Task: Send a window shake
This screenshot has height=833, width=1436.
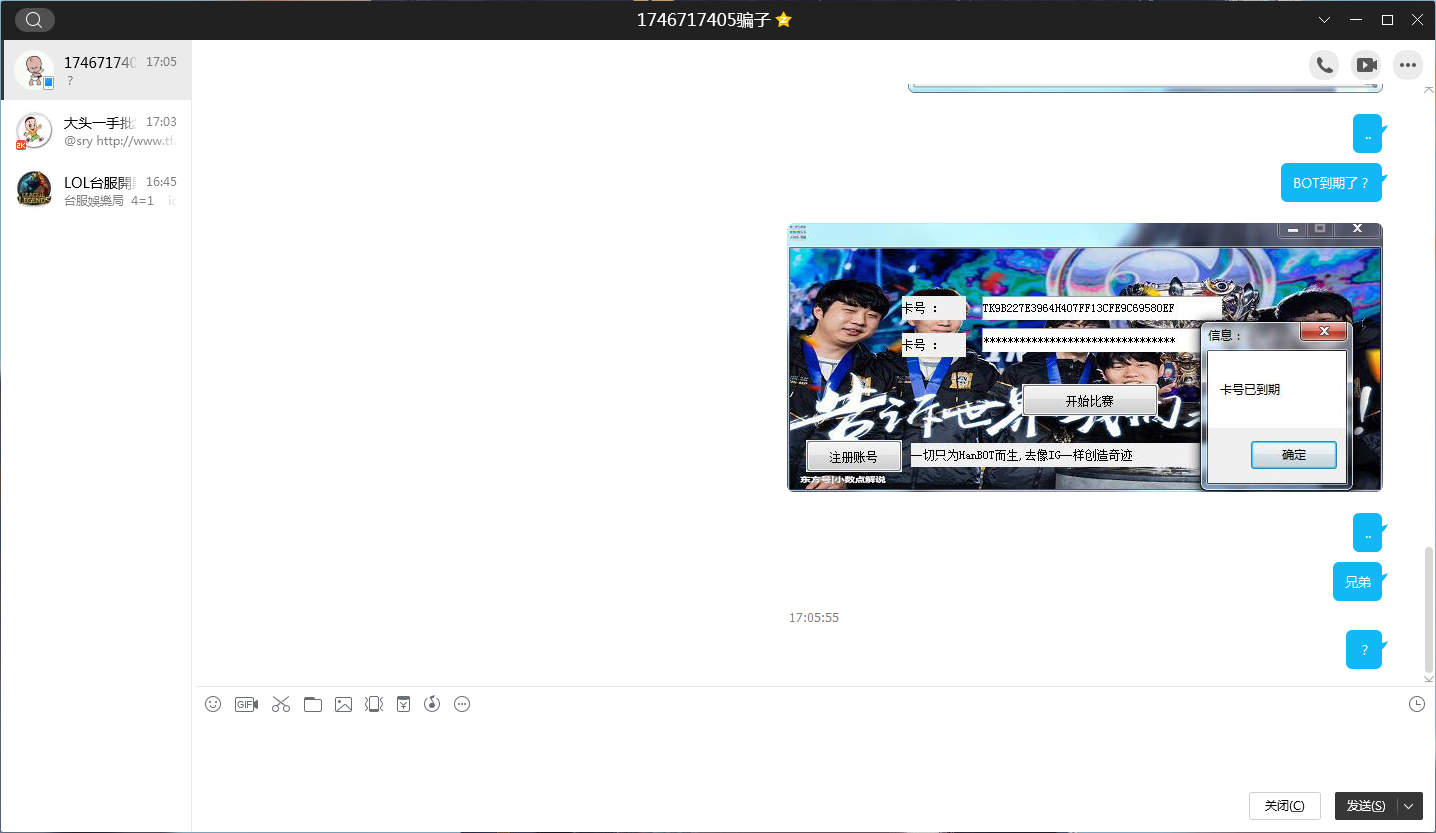Action: tap(374, 704)
